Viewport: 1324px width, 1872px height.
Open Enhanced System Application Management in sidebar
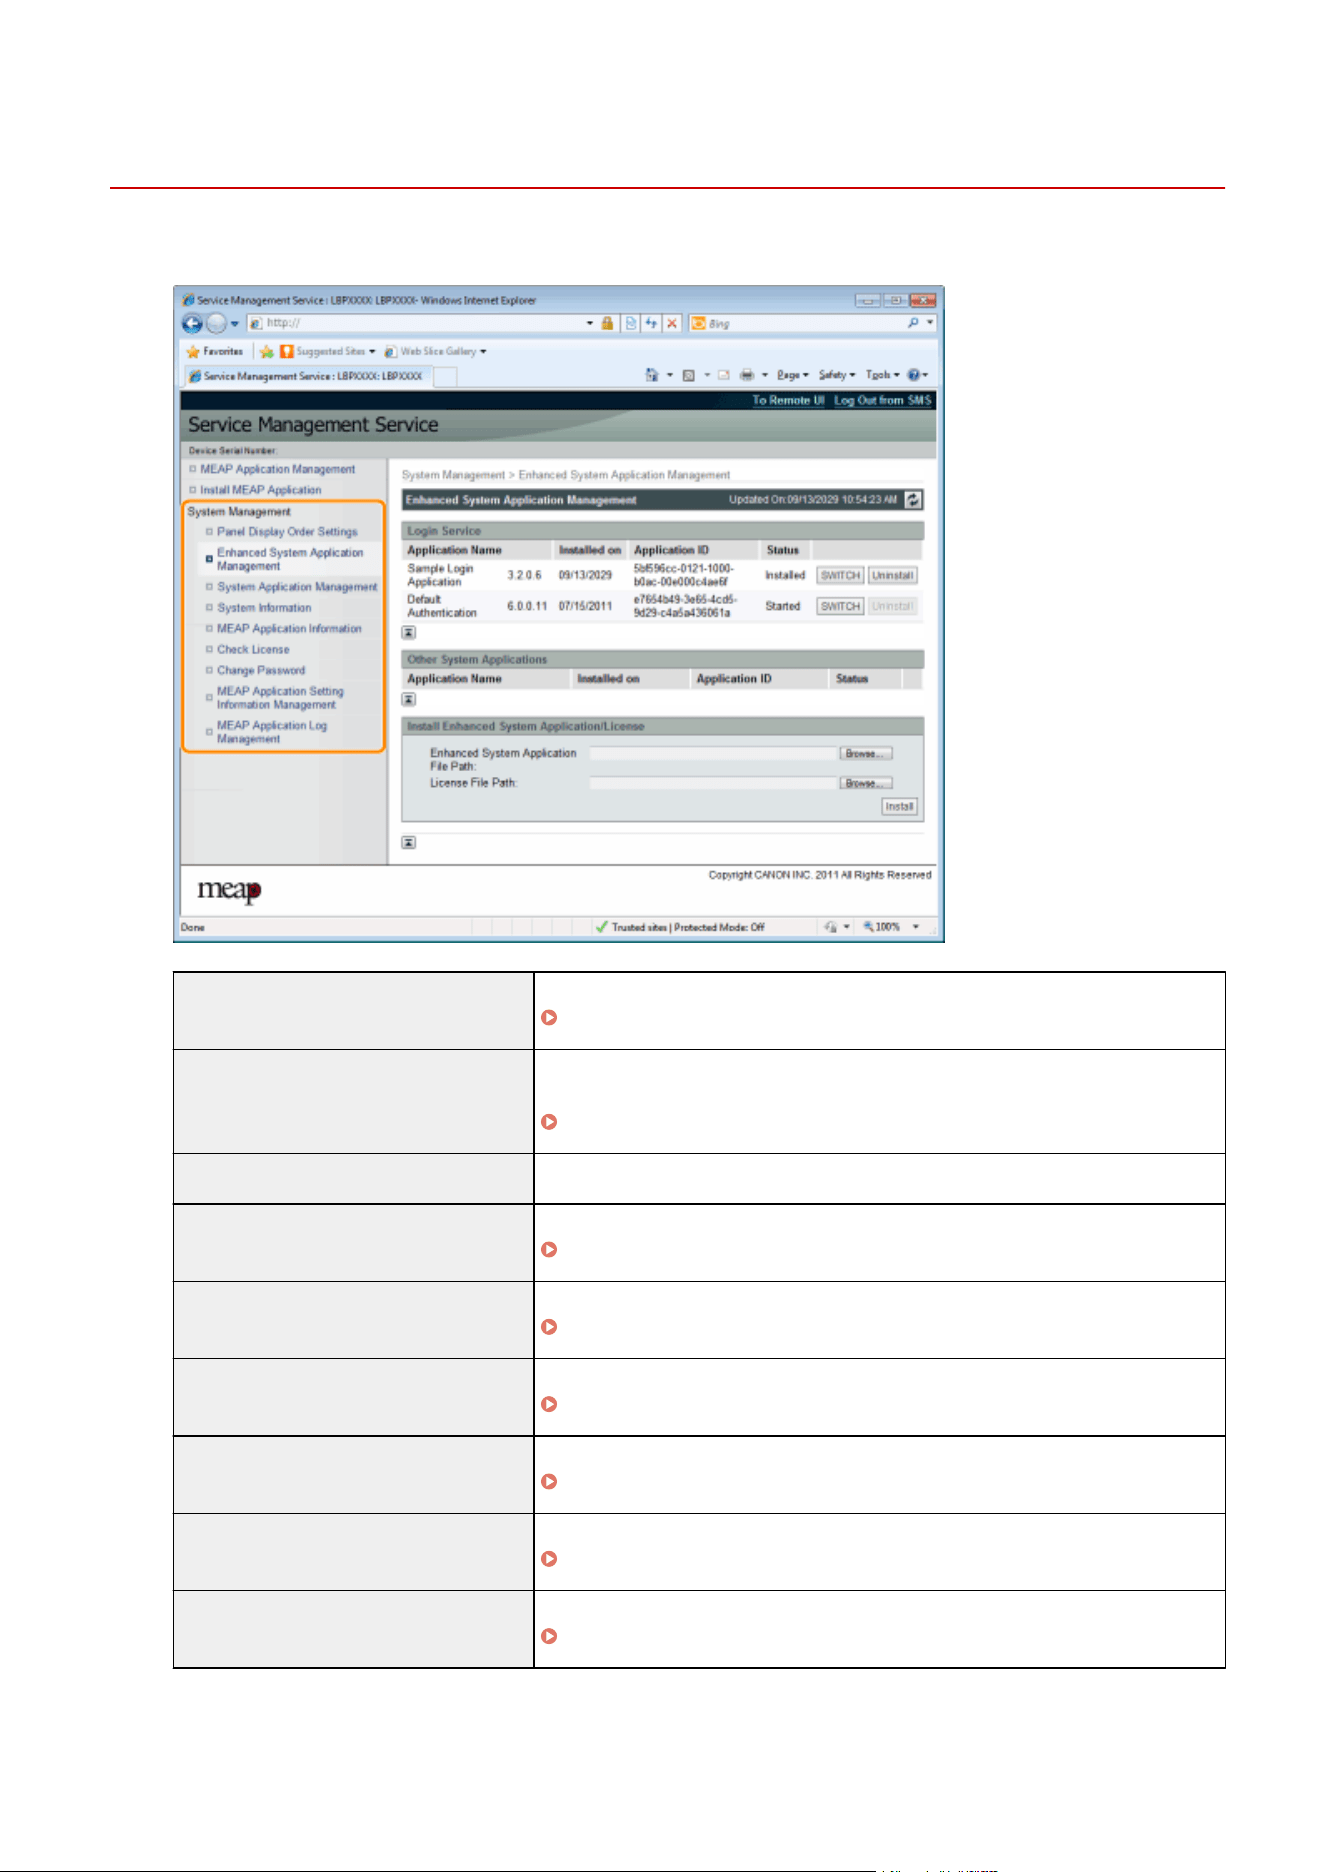290,559
